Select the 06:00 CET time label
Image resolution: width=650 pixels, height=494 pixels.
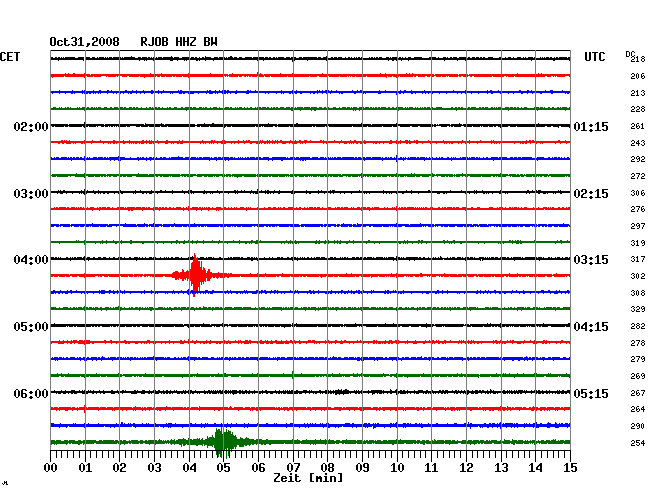31,393
